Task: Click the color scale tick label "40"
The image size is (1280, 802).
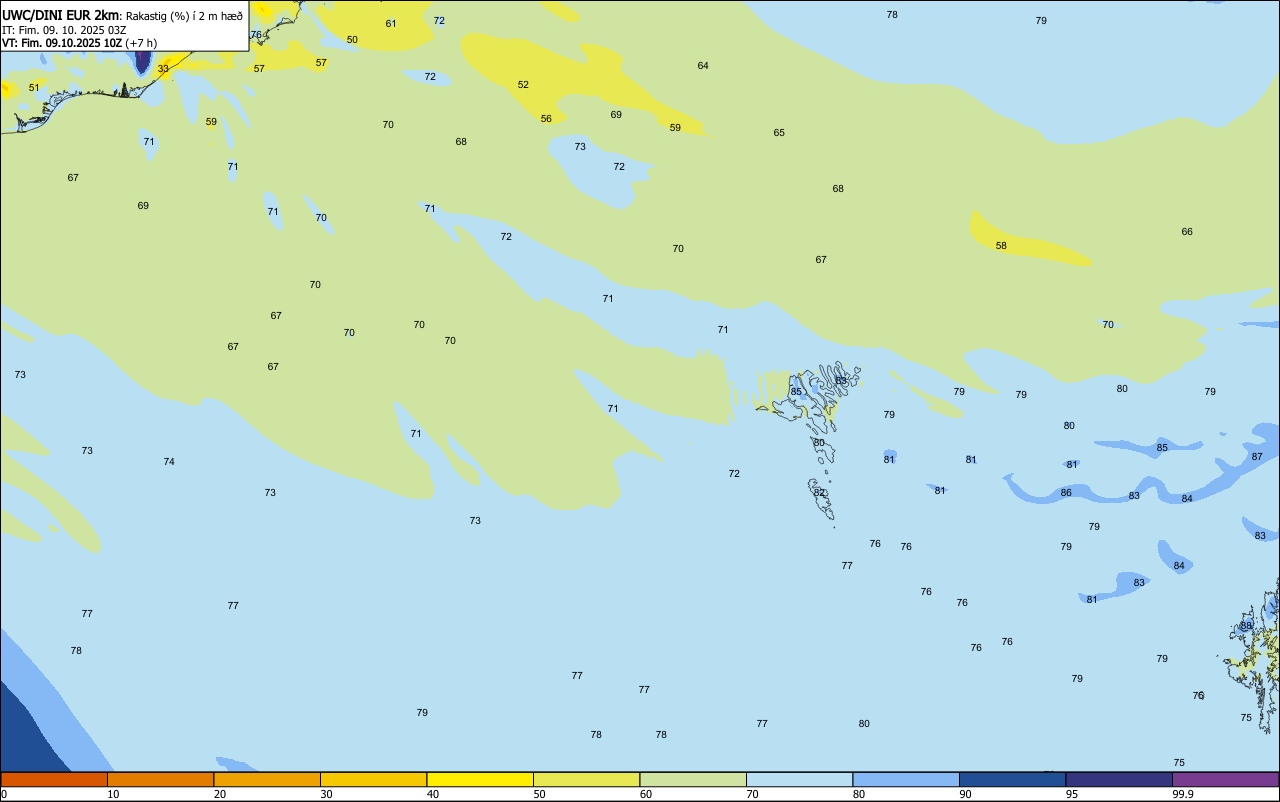Action: click(x=433, y=794)
